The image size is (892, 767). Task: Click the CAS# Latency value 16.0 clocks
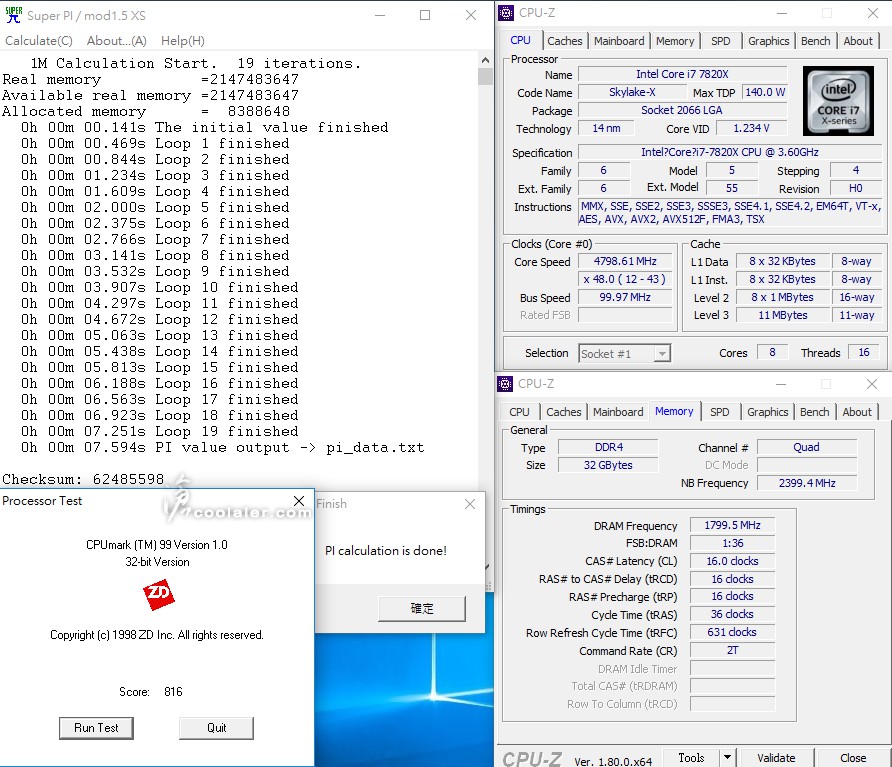(732, 561)
